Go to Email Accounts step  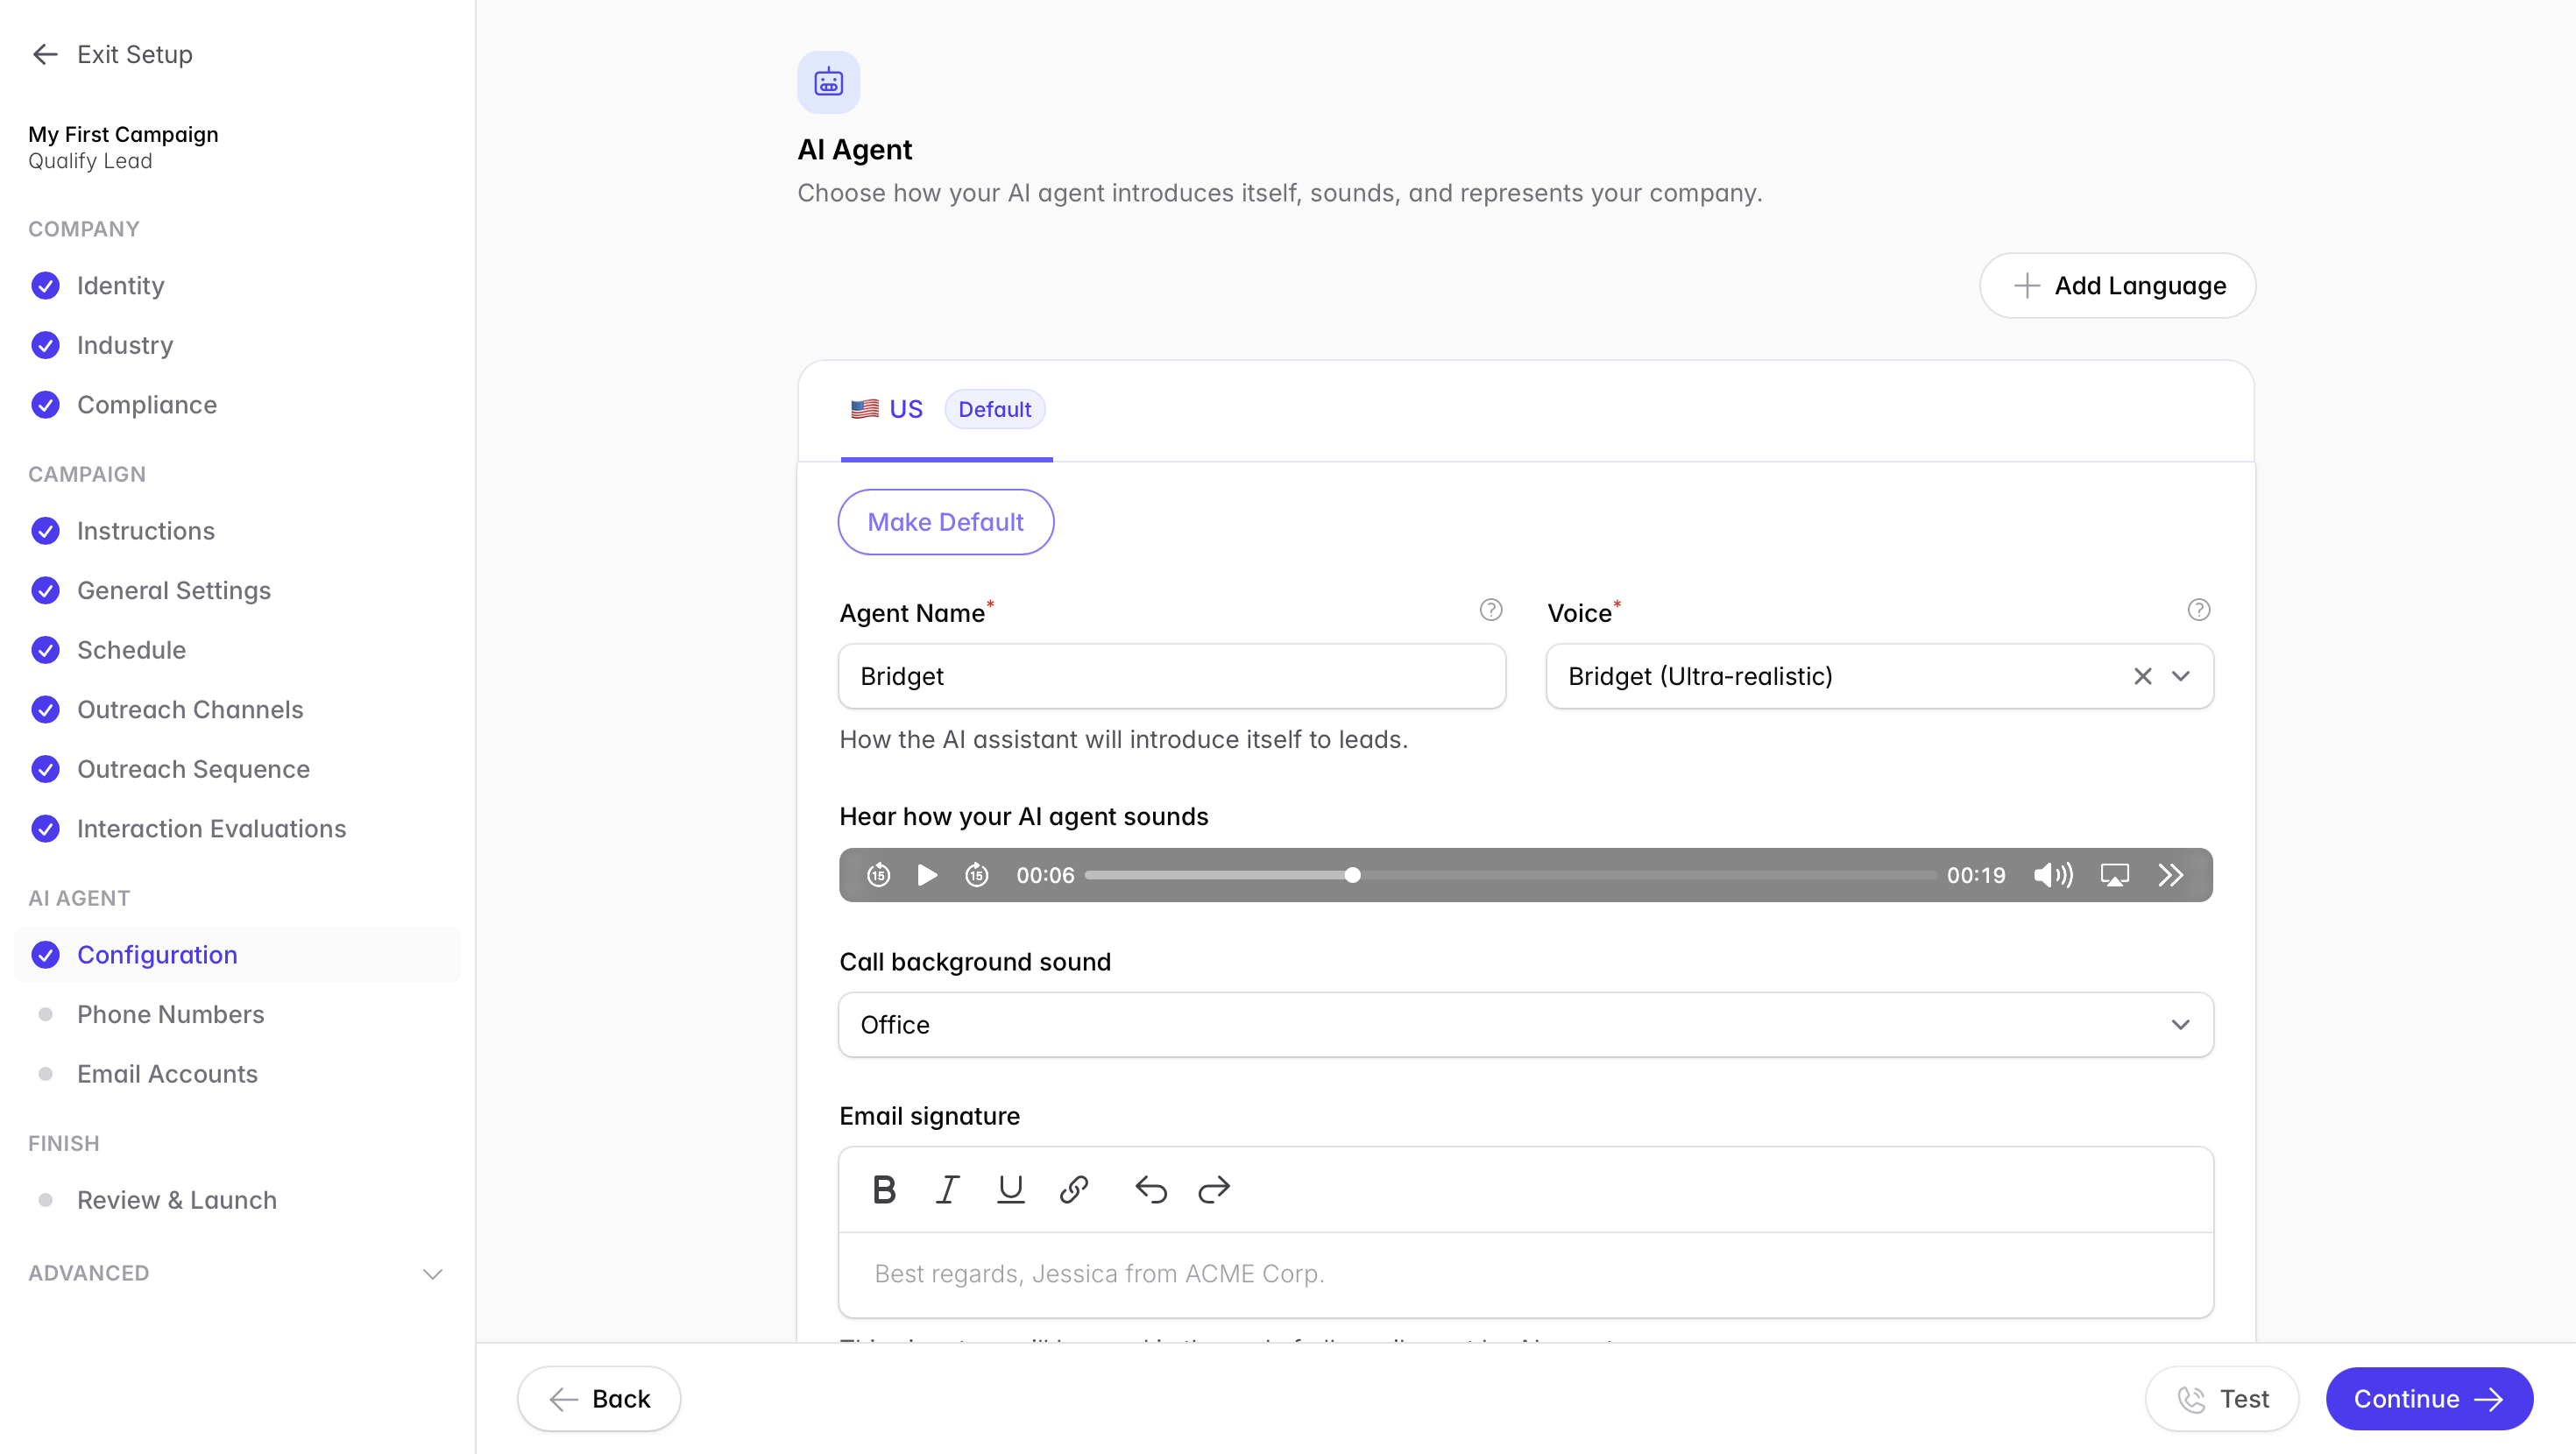tap(167, 1074)
